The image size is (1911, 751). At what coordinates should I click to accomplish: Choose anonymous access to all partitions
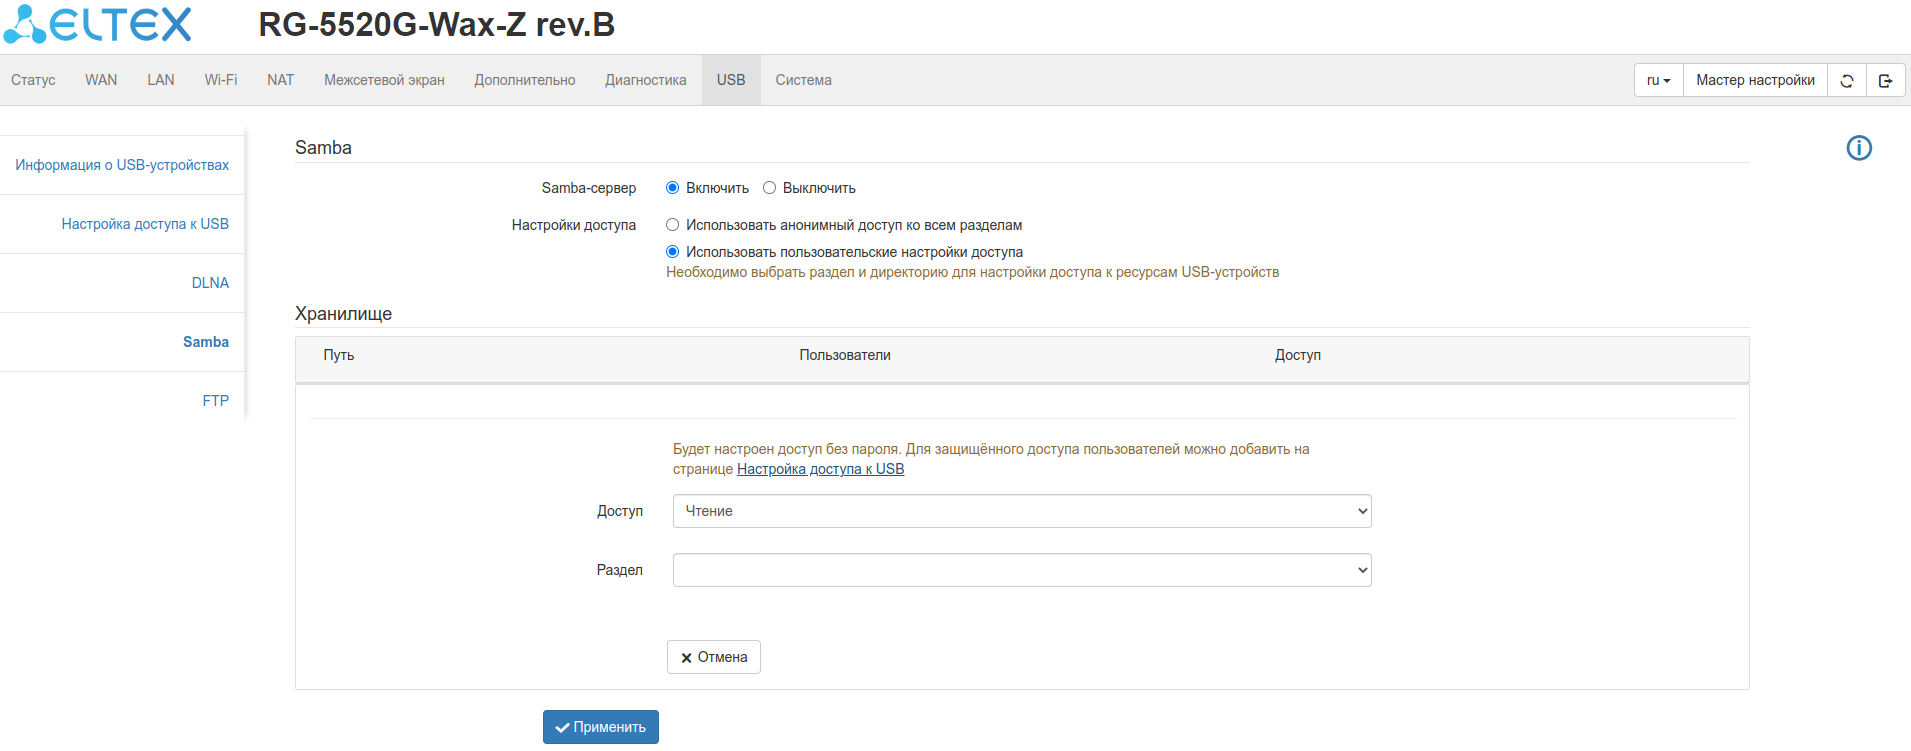pyautogui.click(x=673, y=225)
